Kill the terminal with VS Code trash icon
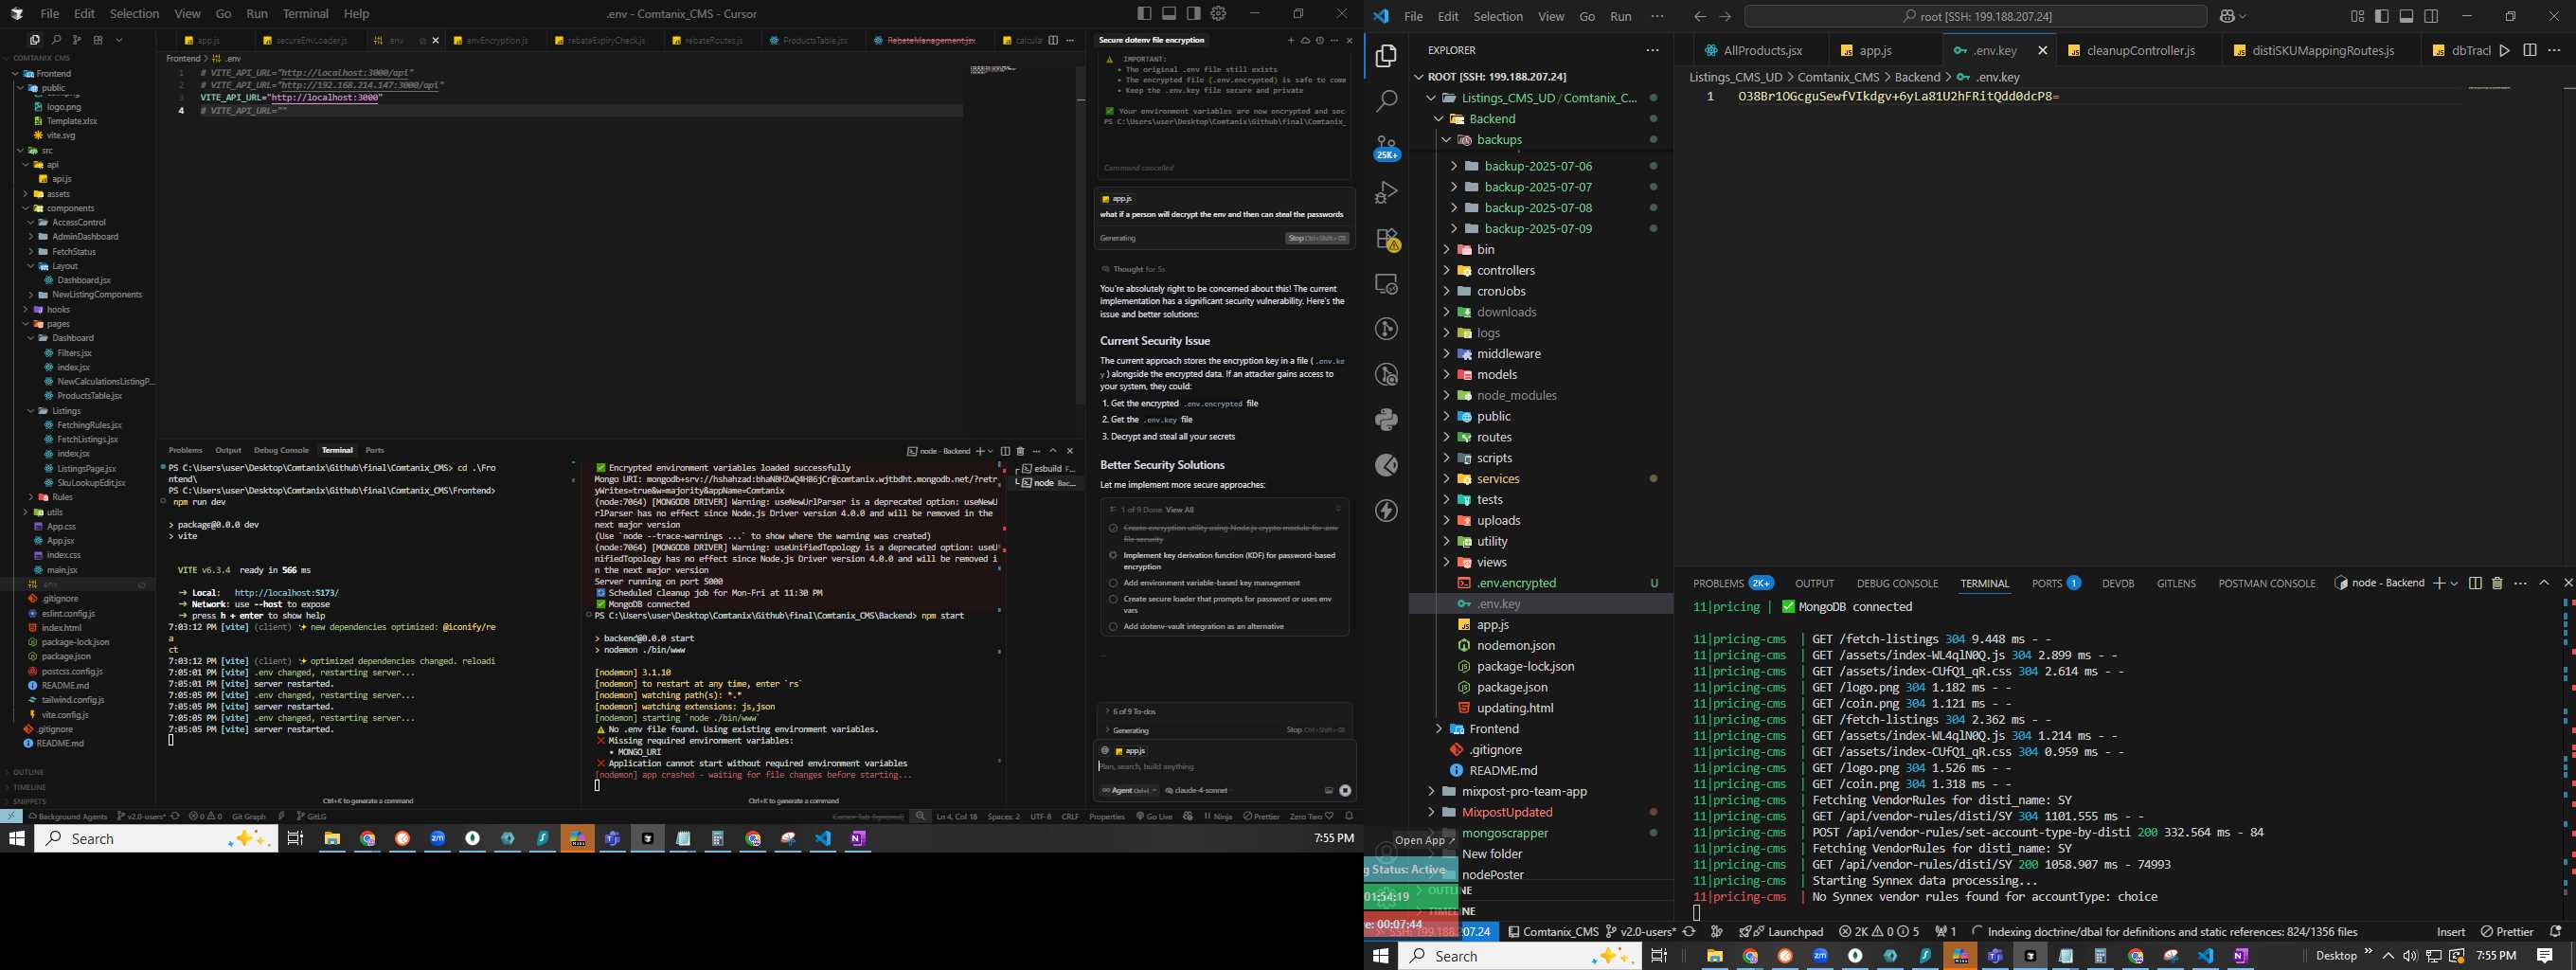 click(x=2496, y=583)
